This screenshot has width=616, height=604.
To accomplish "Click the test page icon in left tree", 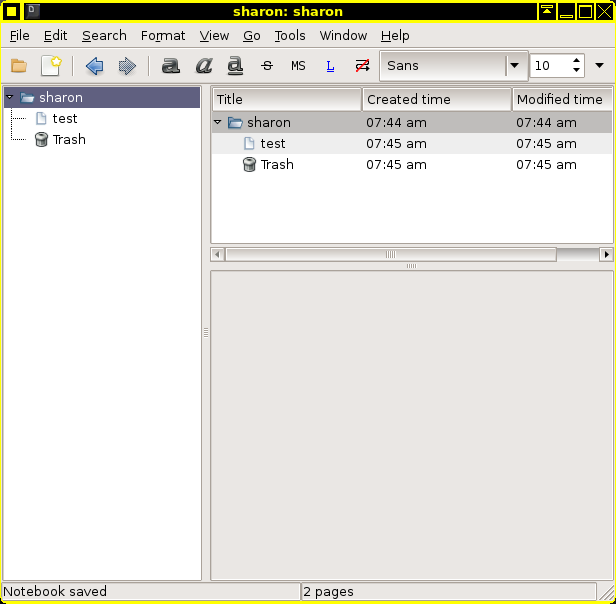I will point(41,118).
